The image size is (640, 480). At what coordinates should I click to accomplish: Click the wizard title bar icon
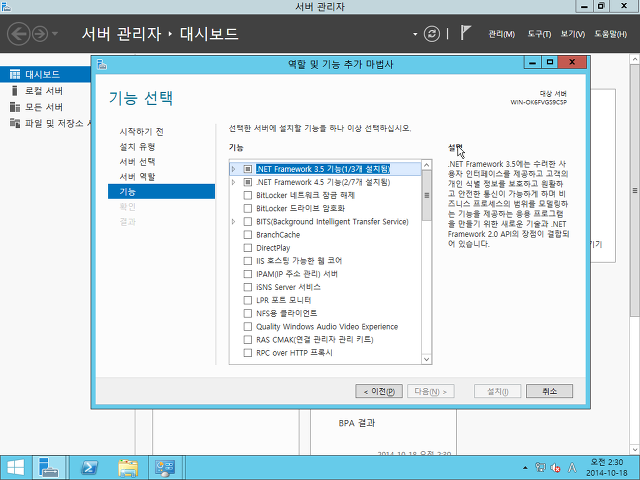coord(102,64)
